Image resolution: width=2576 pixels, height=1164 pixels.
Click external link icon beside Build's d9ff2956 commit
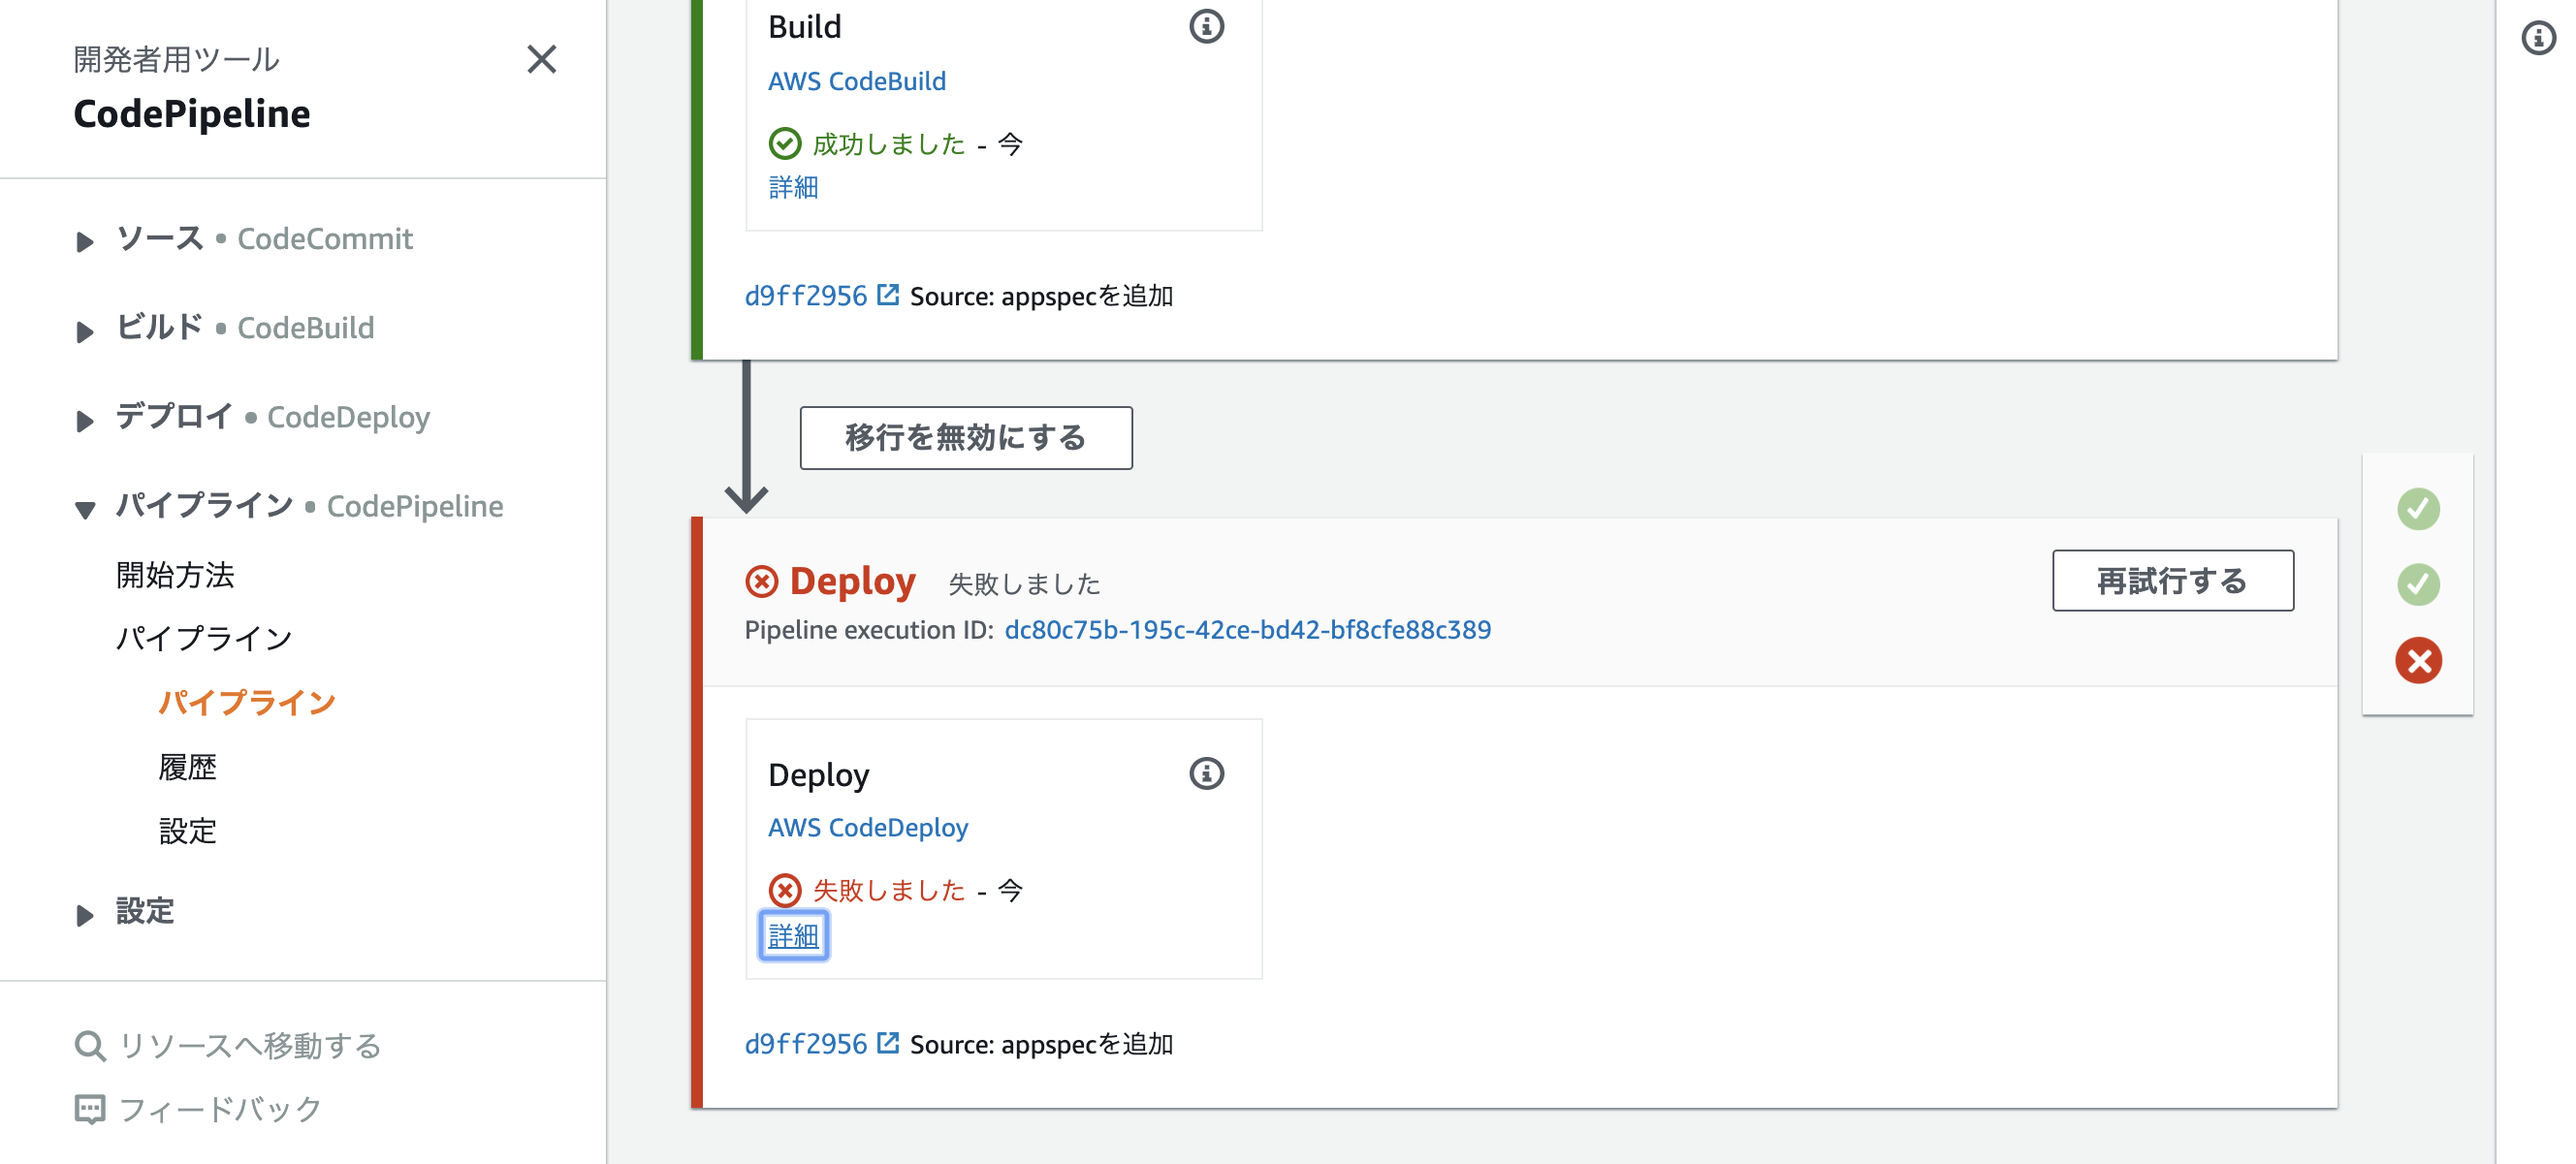click(x=886, y=294)
